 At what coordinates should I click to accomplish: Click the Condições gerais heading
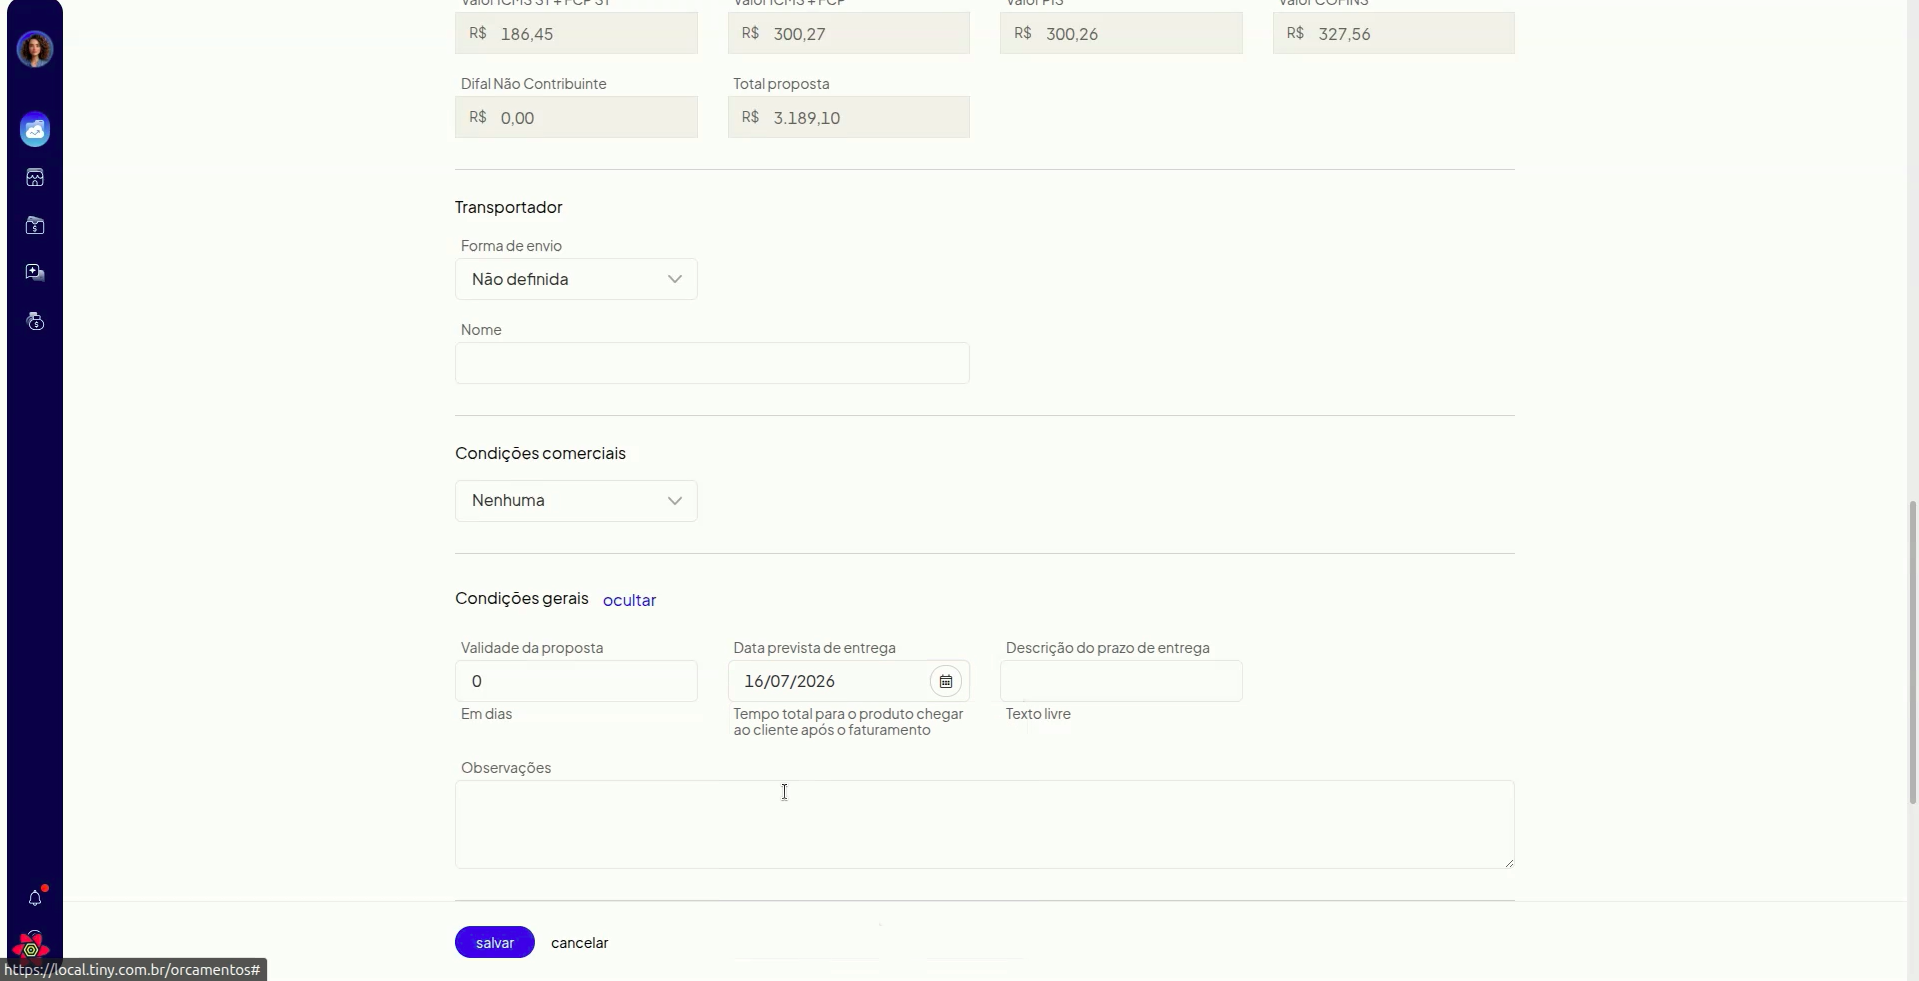coord(522,598)
